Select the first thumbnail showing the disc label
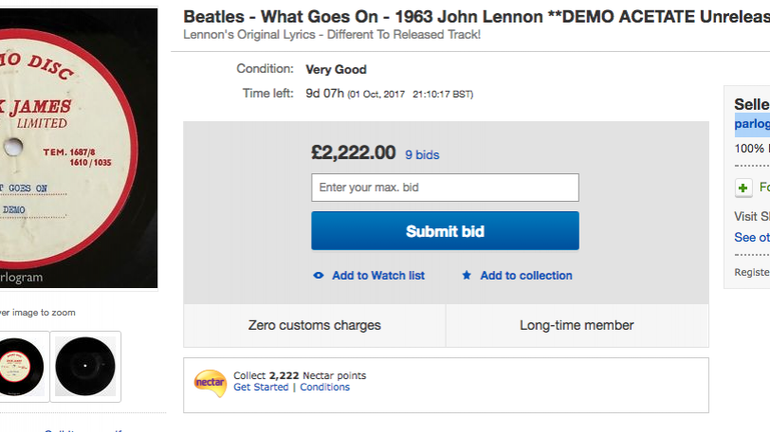Screen dimensions: 770x432 pyautogui.click(x=21, y=366)
